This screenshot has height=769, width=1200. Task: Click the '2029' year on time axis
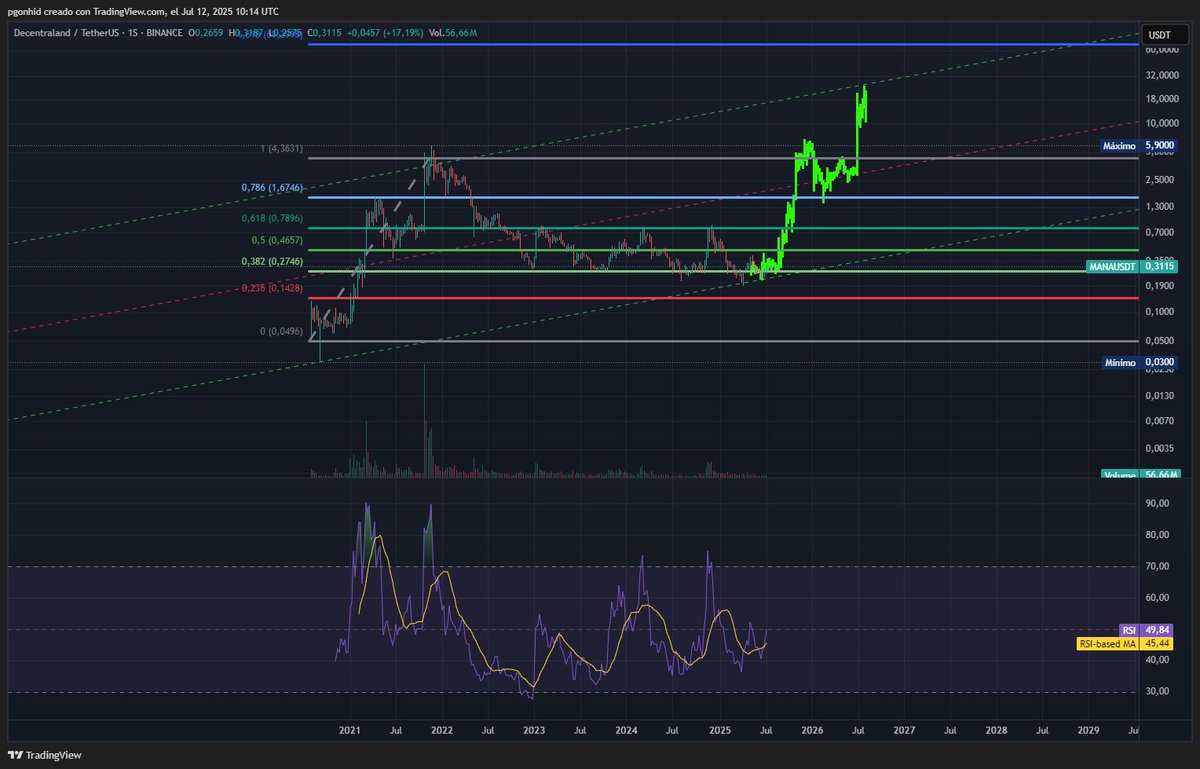(x=1088, y=731)
